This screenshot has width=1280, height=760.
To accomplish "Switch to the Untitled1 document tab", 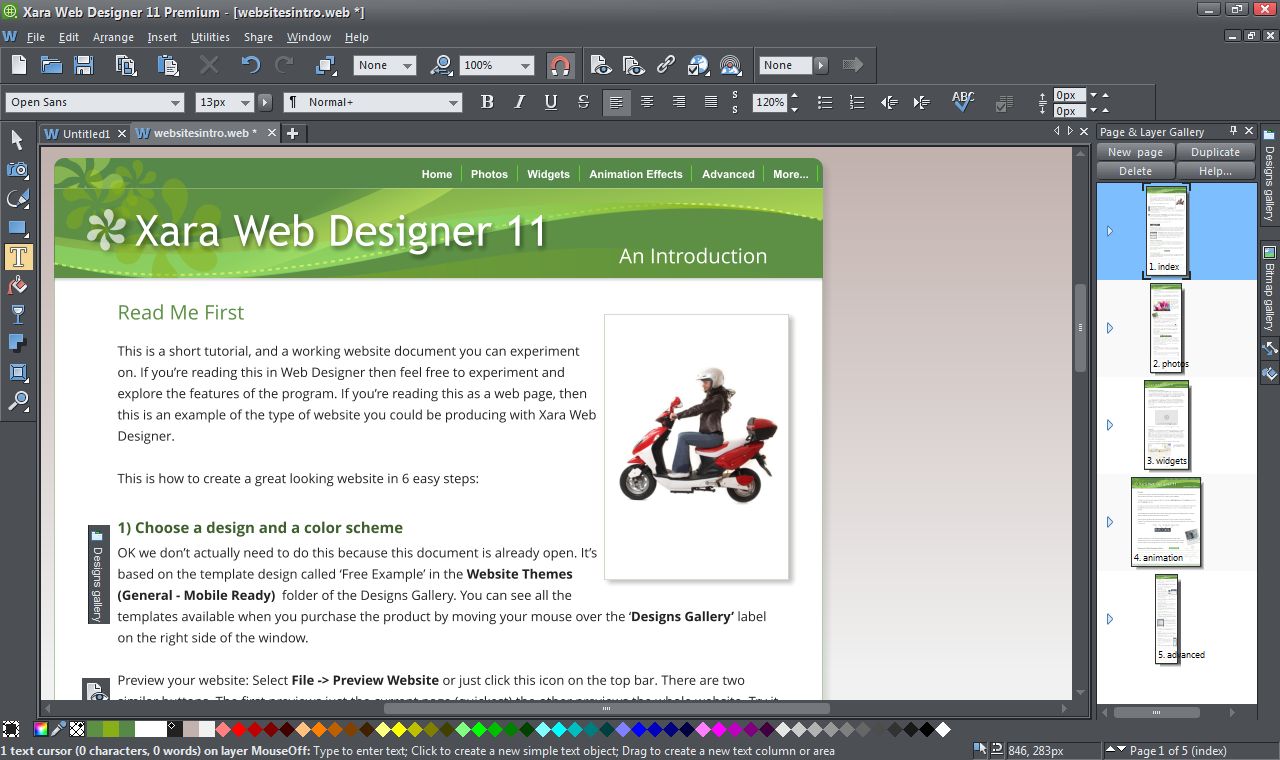I will 86,133.
